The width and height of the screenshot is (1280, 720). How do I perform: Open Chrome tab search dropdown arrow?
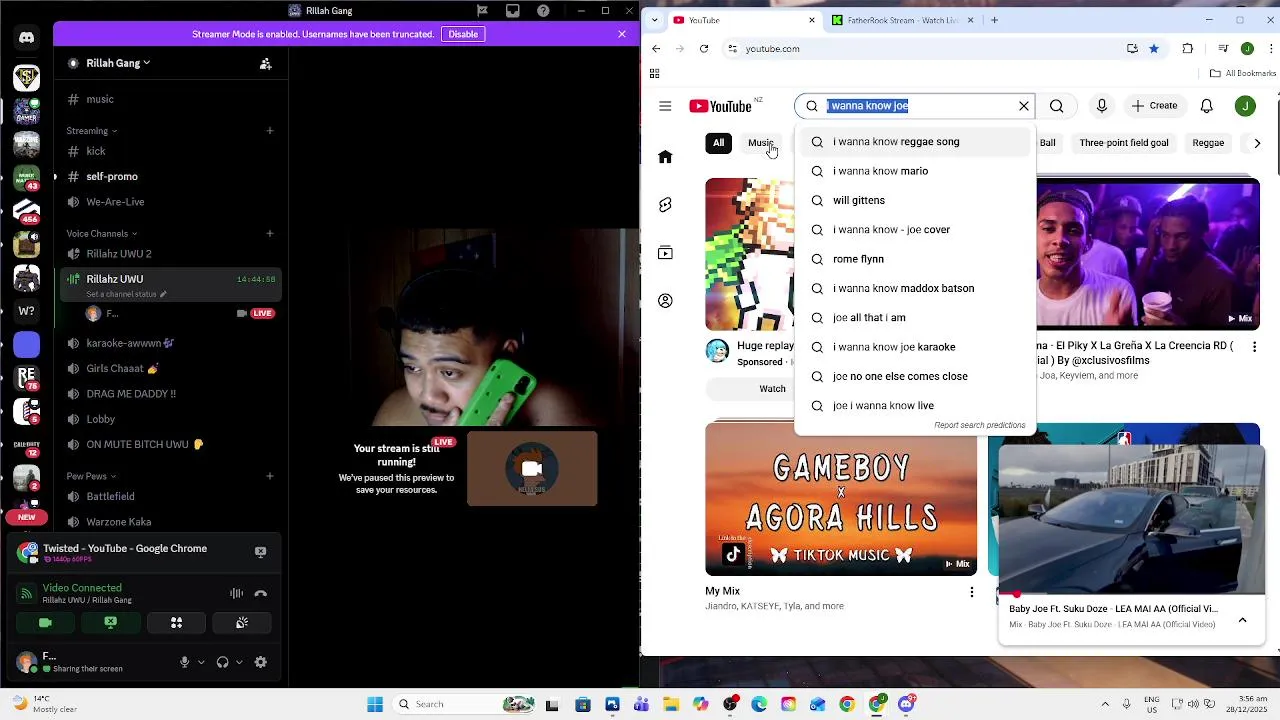click(654, 20)
